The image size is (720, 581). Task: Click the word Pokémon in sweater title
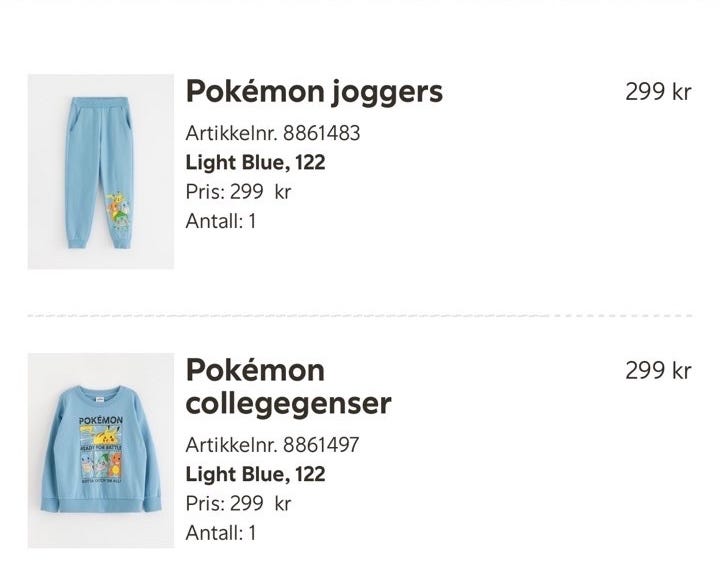pyautogui.click(x=255, y=370)
